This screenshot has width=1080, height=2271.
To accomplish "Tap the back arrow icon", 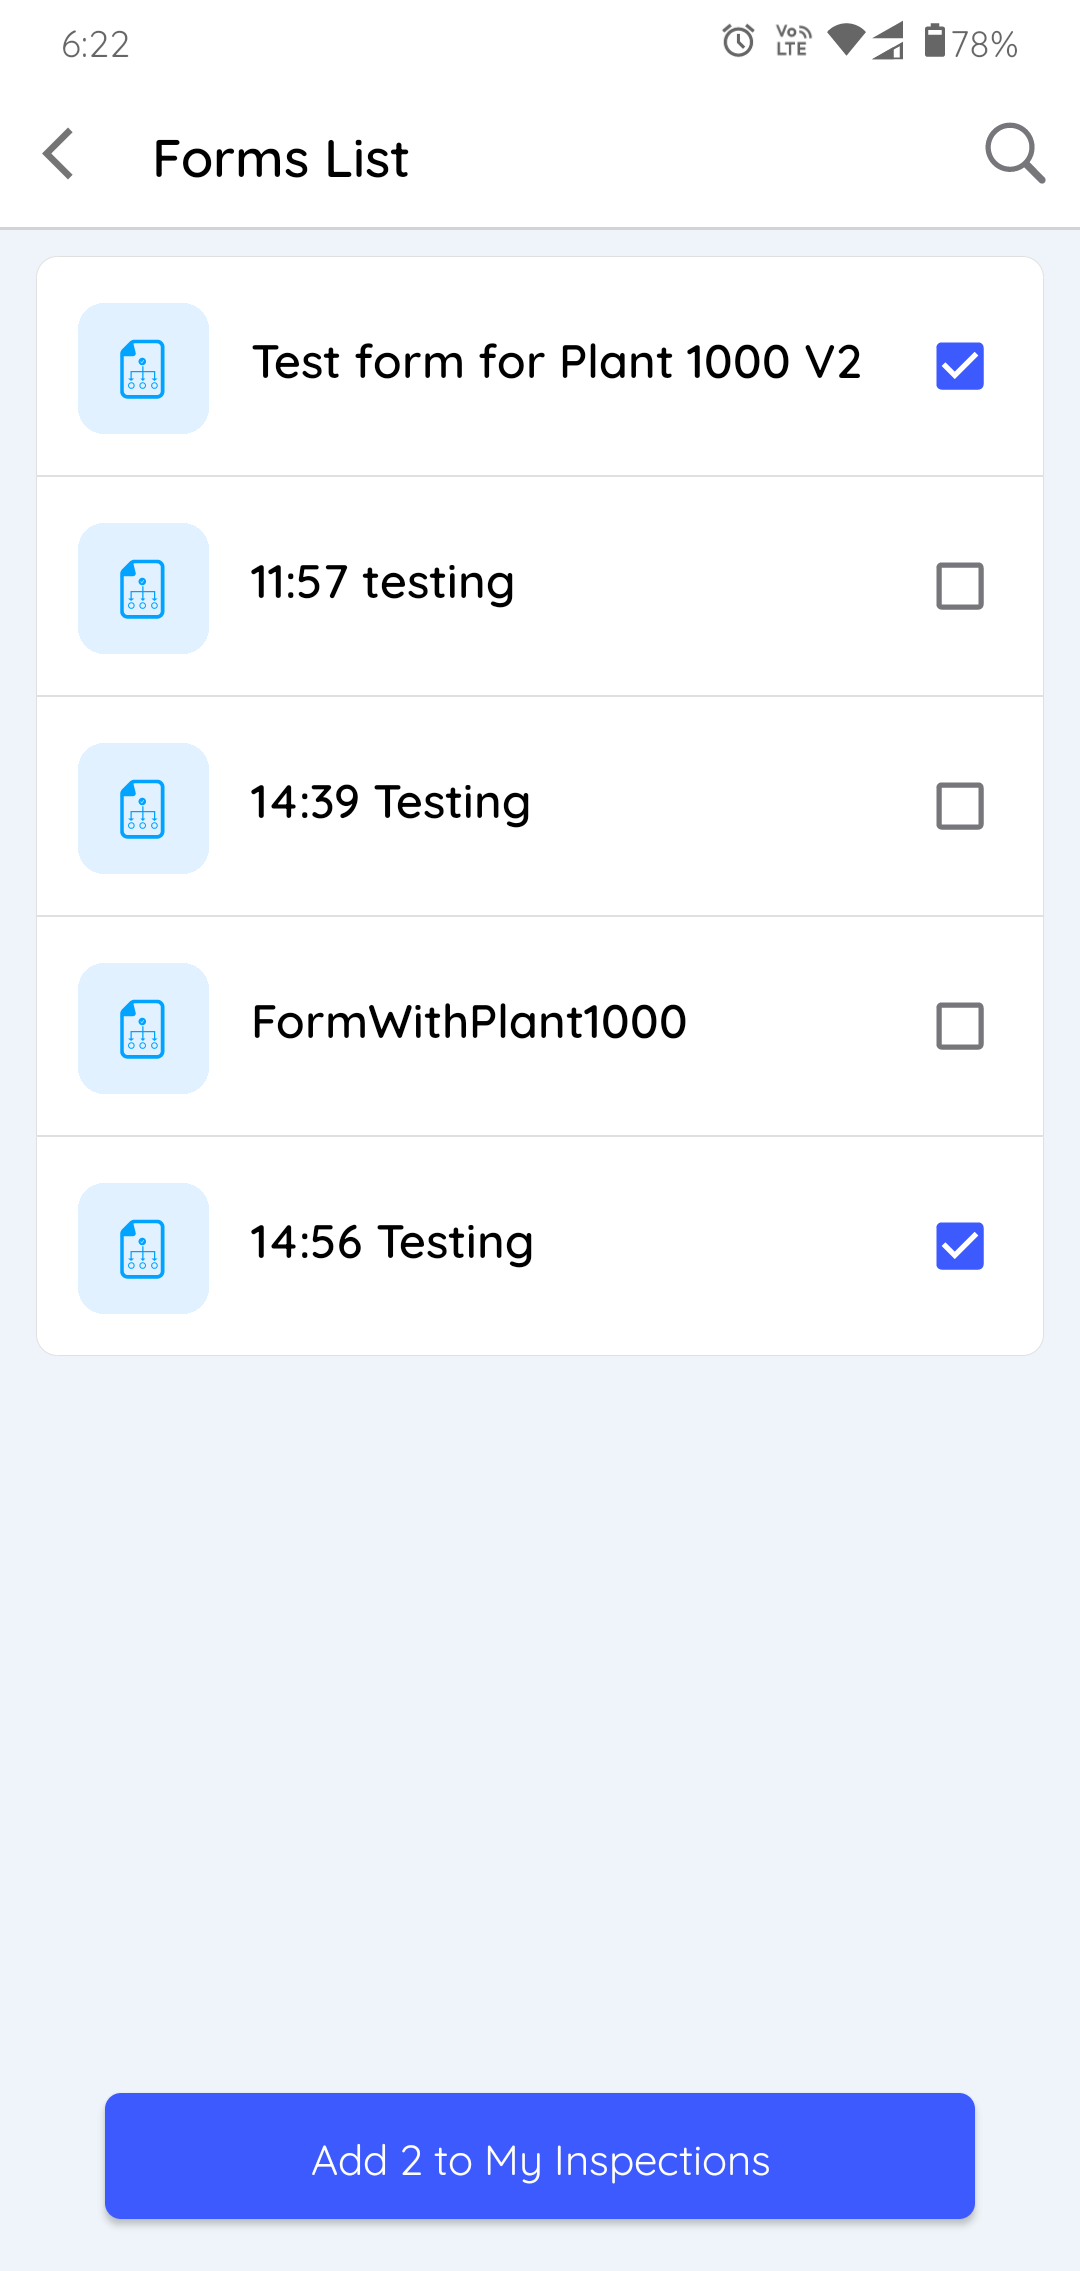I will tap(60, 155).
